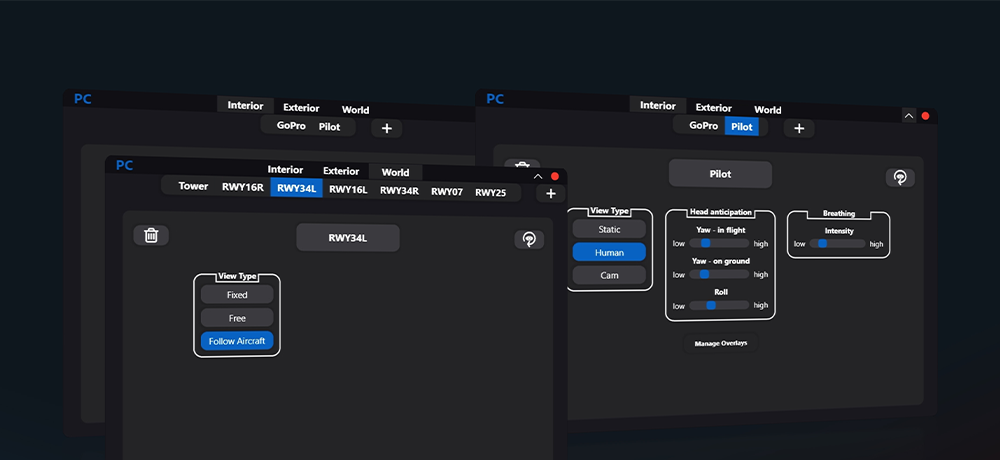Click the reset icon beside Pilot name
1000x460 pixels.
pyautogui.click(x=900, y=177)
